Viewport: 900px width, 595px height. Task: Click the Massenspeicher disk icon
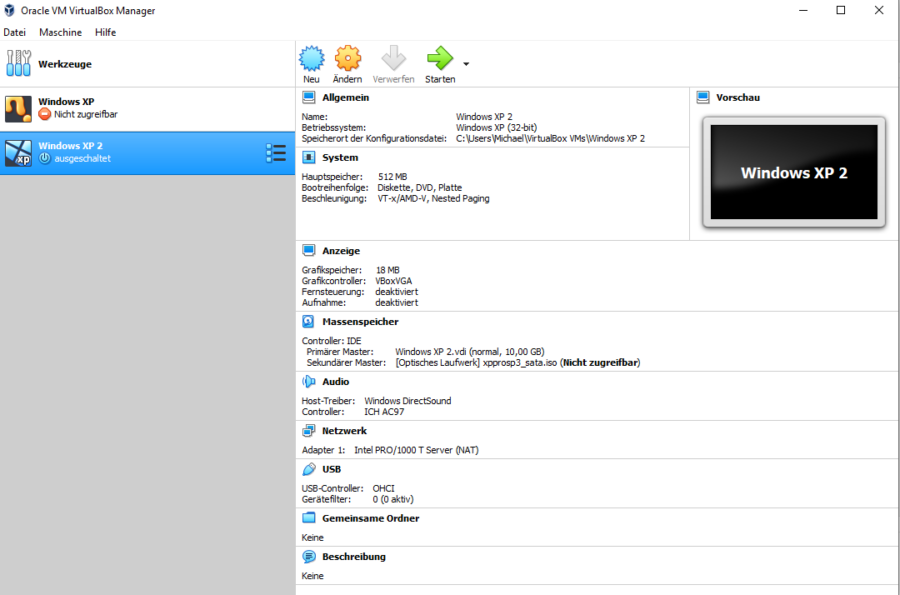(308, 321)
